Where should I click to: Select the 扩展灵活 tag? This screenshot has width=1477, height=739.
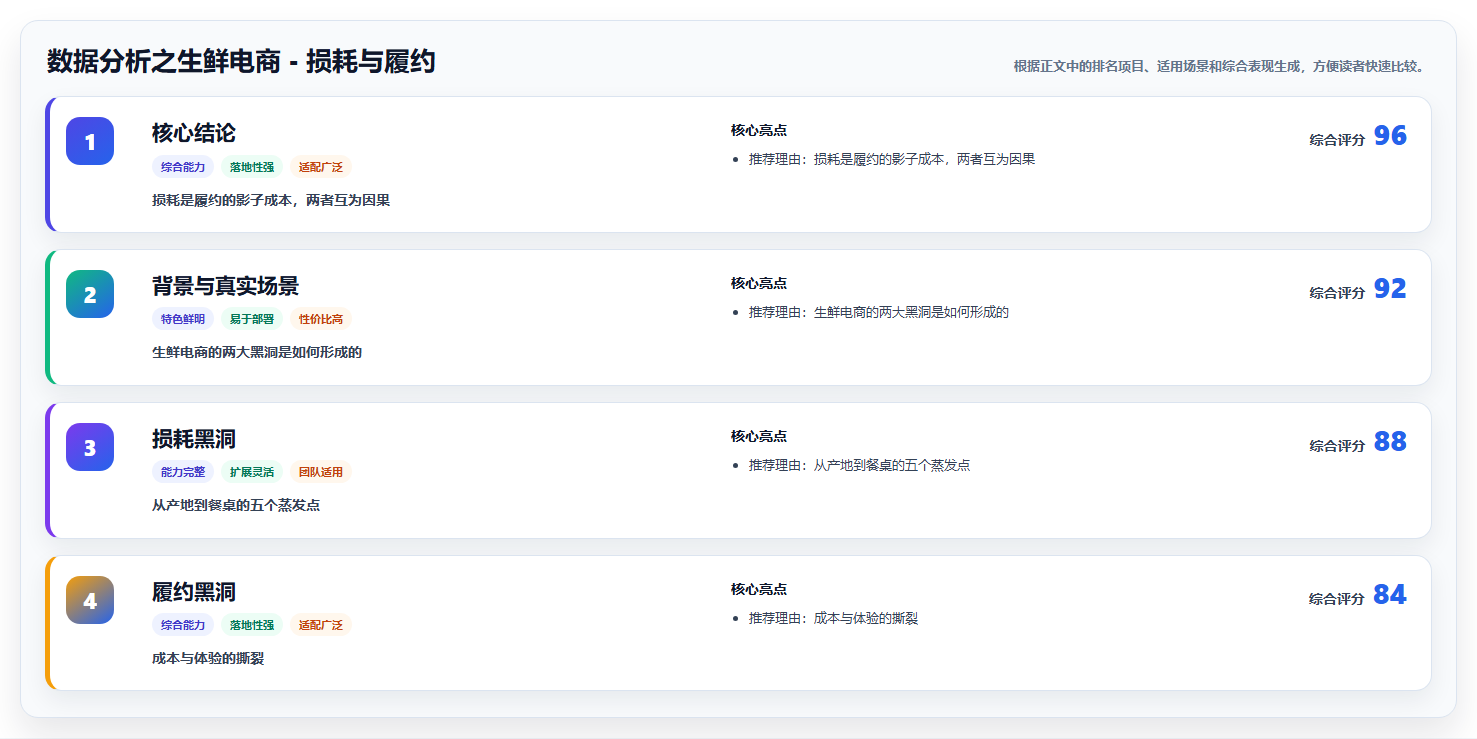click(x=252, y=472)
